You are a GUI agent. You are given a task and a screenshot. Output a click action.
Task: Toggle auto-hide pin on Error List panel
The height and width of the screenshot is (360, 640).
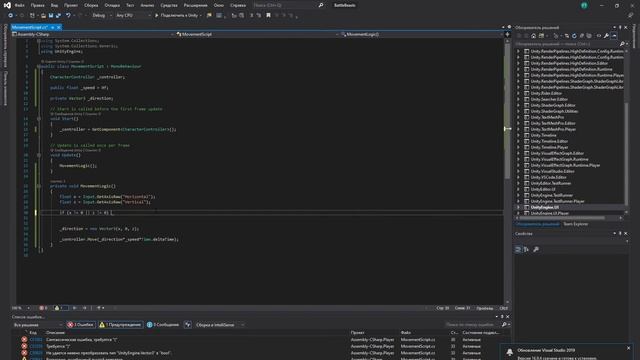[502, 317]
